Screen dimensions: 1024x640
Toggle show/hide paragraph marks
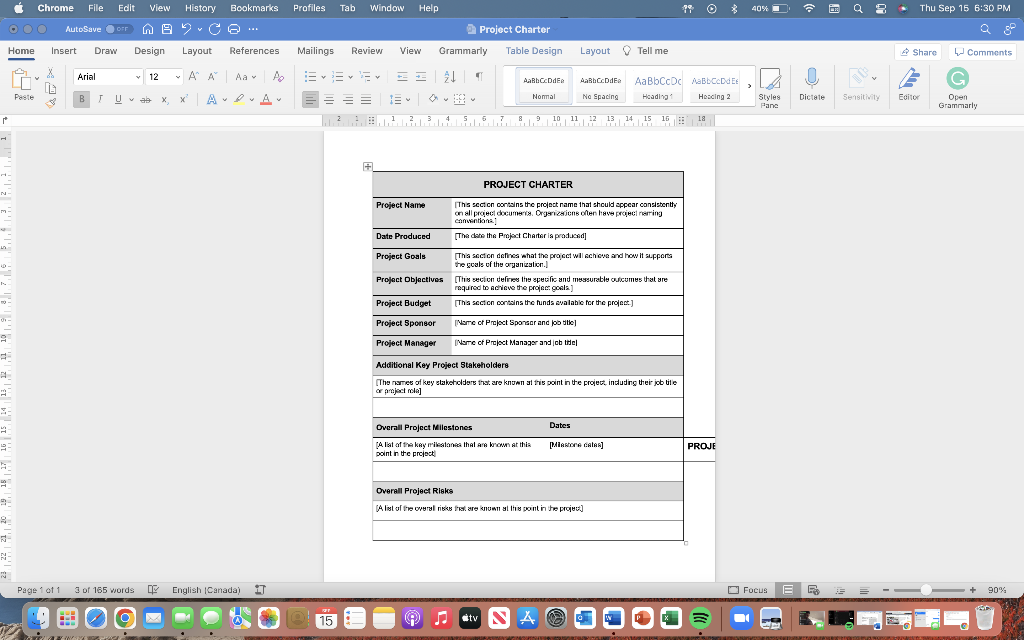point(479,76)
